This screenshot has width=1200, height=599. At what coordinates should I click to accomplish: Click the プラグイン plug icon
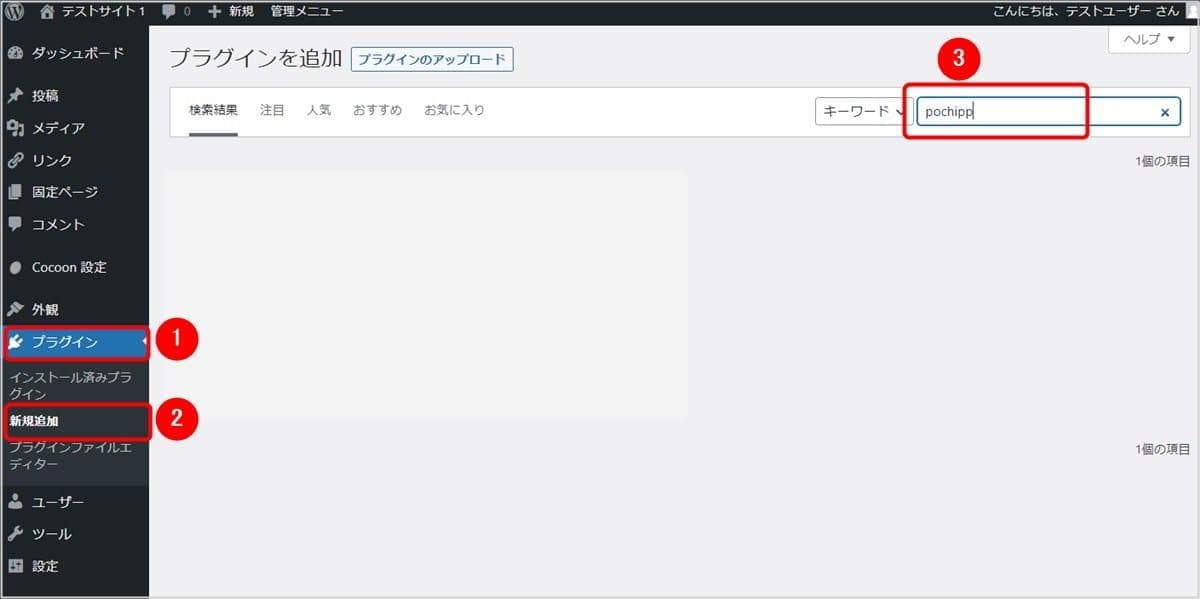[15, 342]
